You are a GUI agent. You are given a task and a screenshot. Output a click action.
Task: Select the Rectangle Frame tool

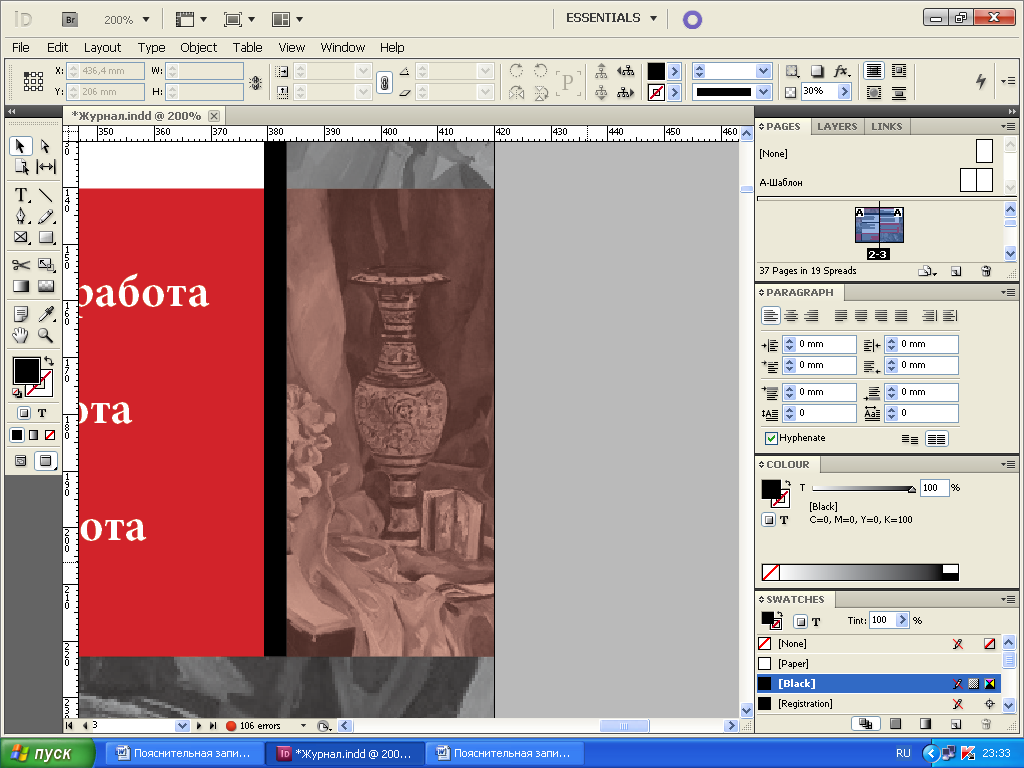click(x=21, y=237)
